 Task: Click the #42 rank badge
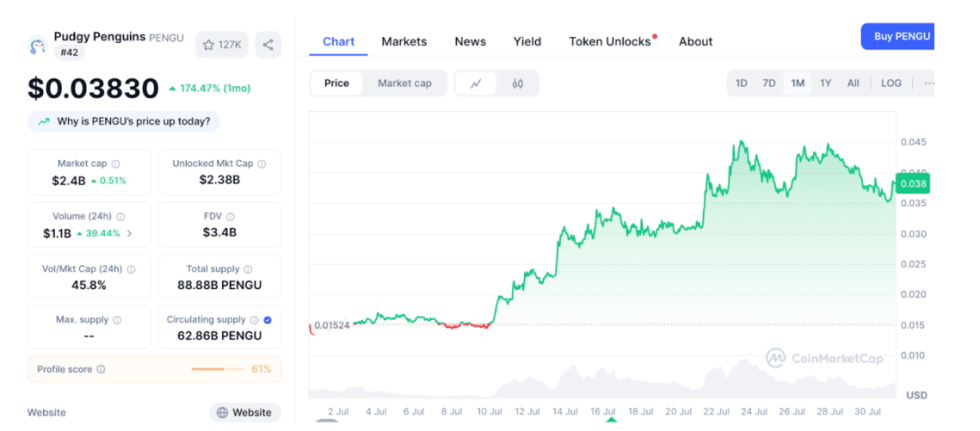69,52
